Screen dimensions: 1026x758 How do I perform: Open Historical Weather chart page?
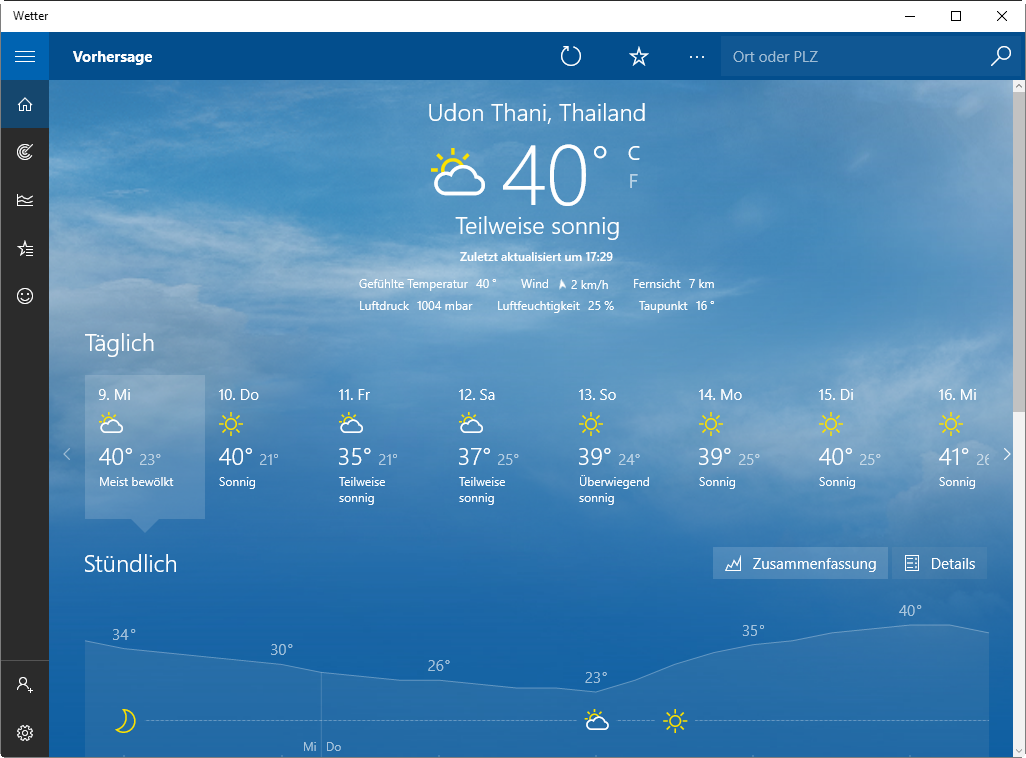tap(25, 200)
